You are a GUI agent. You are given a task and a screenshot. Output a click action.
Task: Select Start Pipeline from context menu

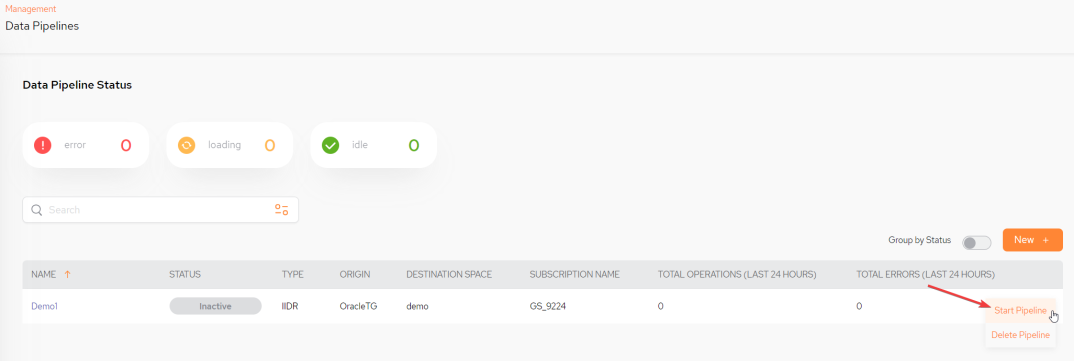coord(1020,310)
